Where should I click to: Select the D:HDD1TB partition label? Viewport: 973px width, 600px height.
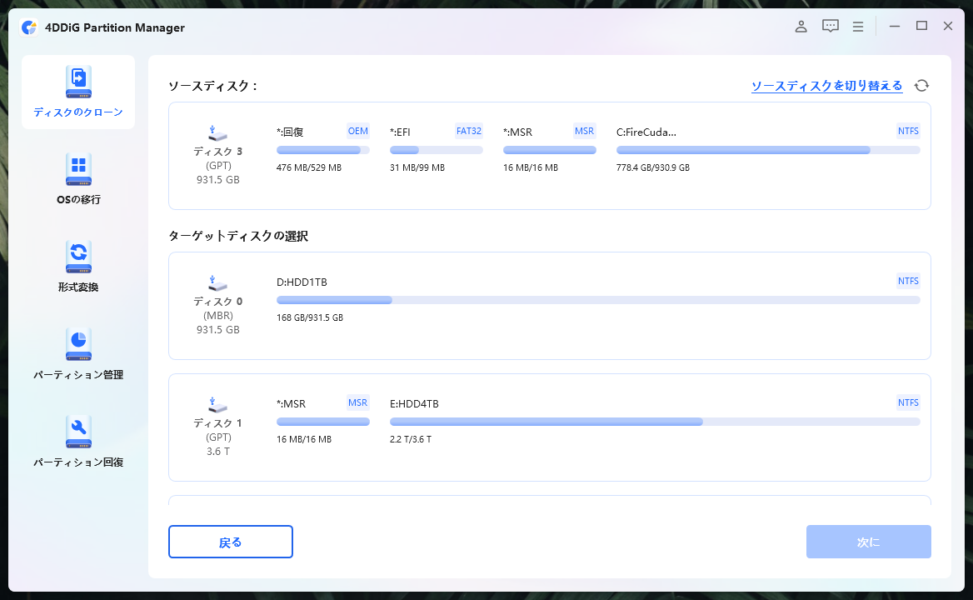[x=302, y=282]
